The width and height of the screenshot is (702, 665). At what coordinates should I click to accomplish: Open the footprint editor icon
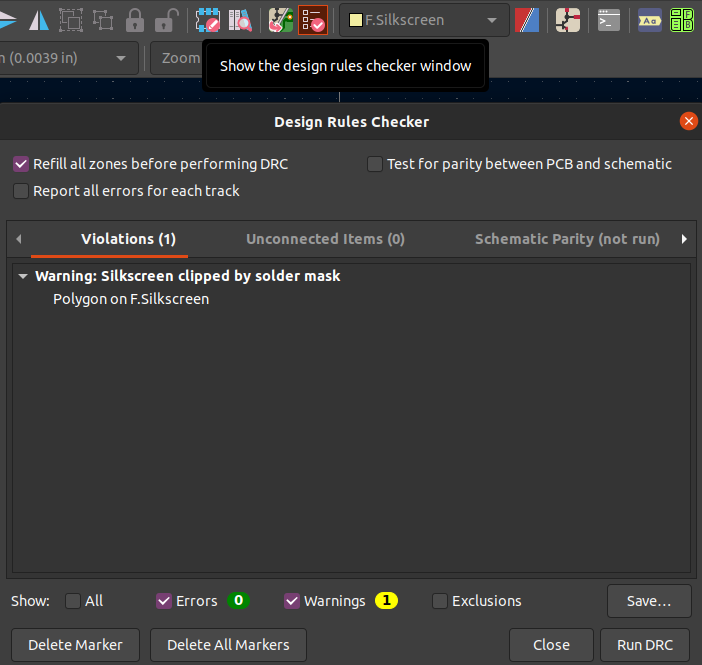(208, 19)
